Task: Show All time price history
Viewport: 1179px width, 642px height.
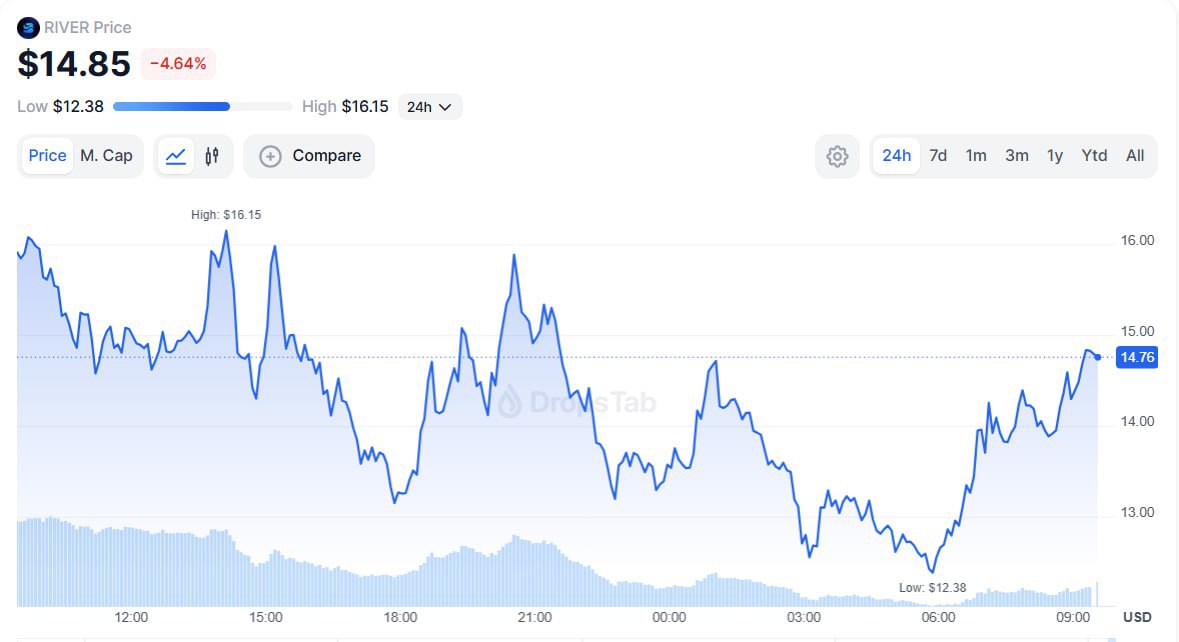Action: [x=1135, y=156]
